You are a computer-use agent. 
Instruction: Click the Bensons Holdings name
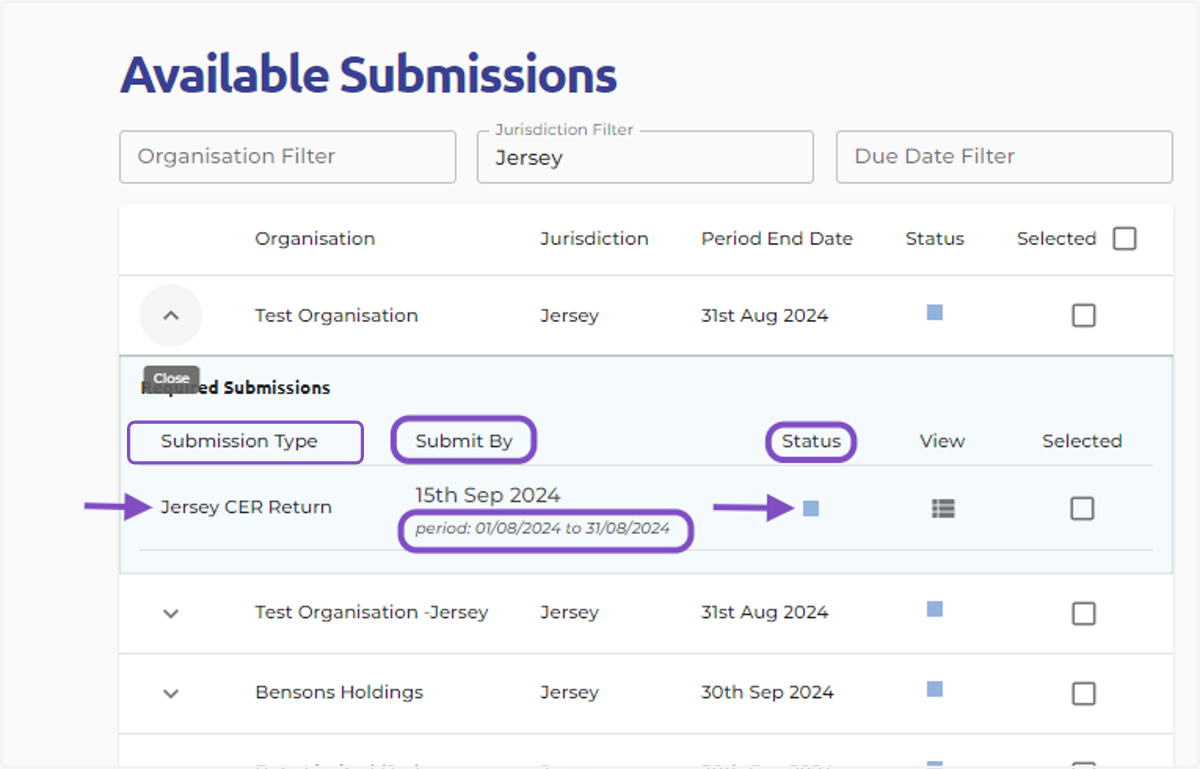[x=339, y=692]
